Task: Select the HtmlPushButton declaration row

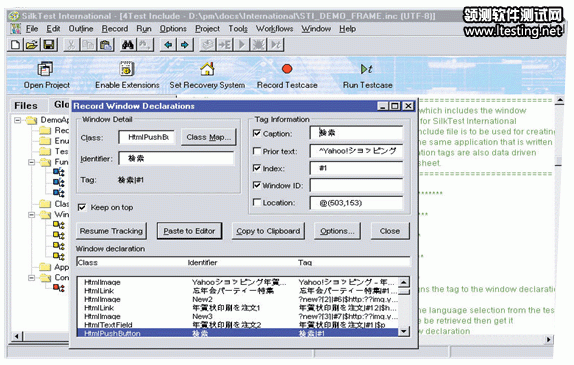Action: pos(238,333)
